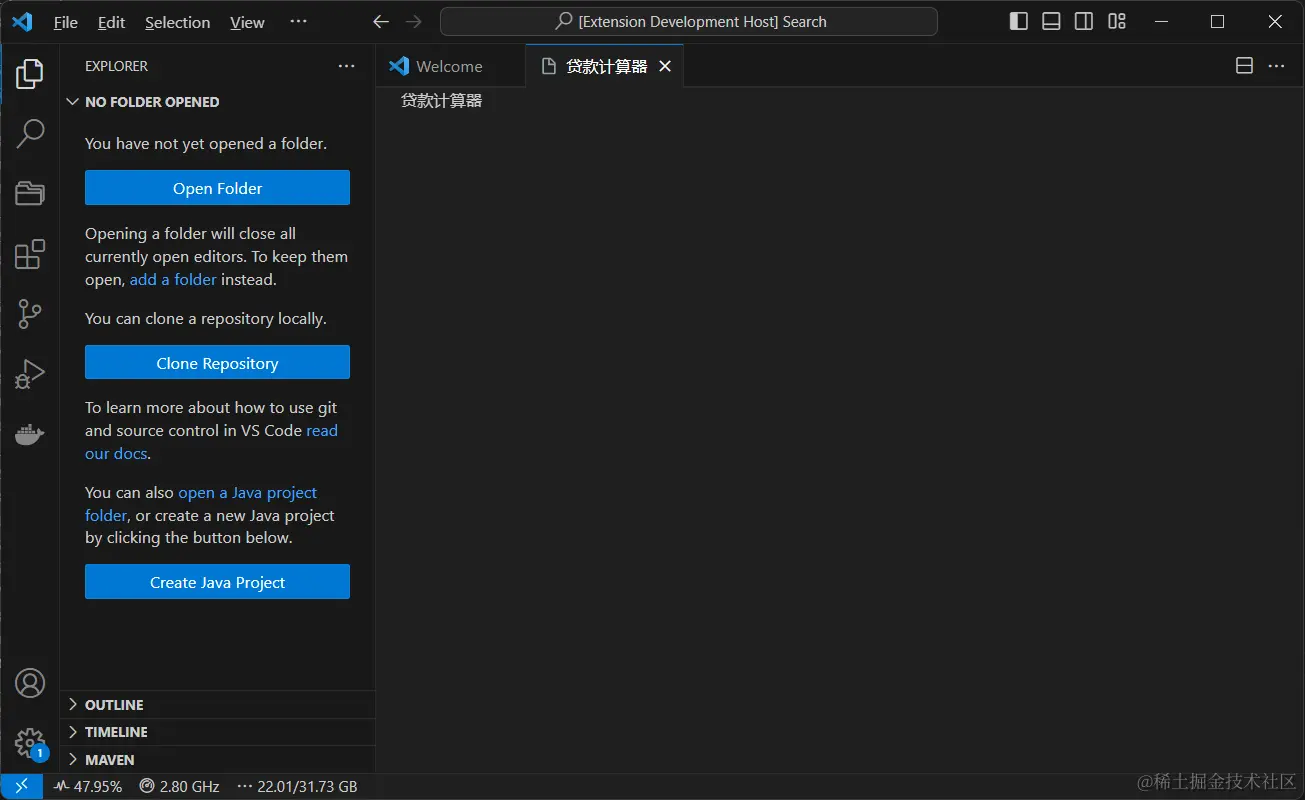1305x800 pixels.
Task: Open the Selection menu
Action: tap(177, 22)
